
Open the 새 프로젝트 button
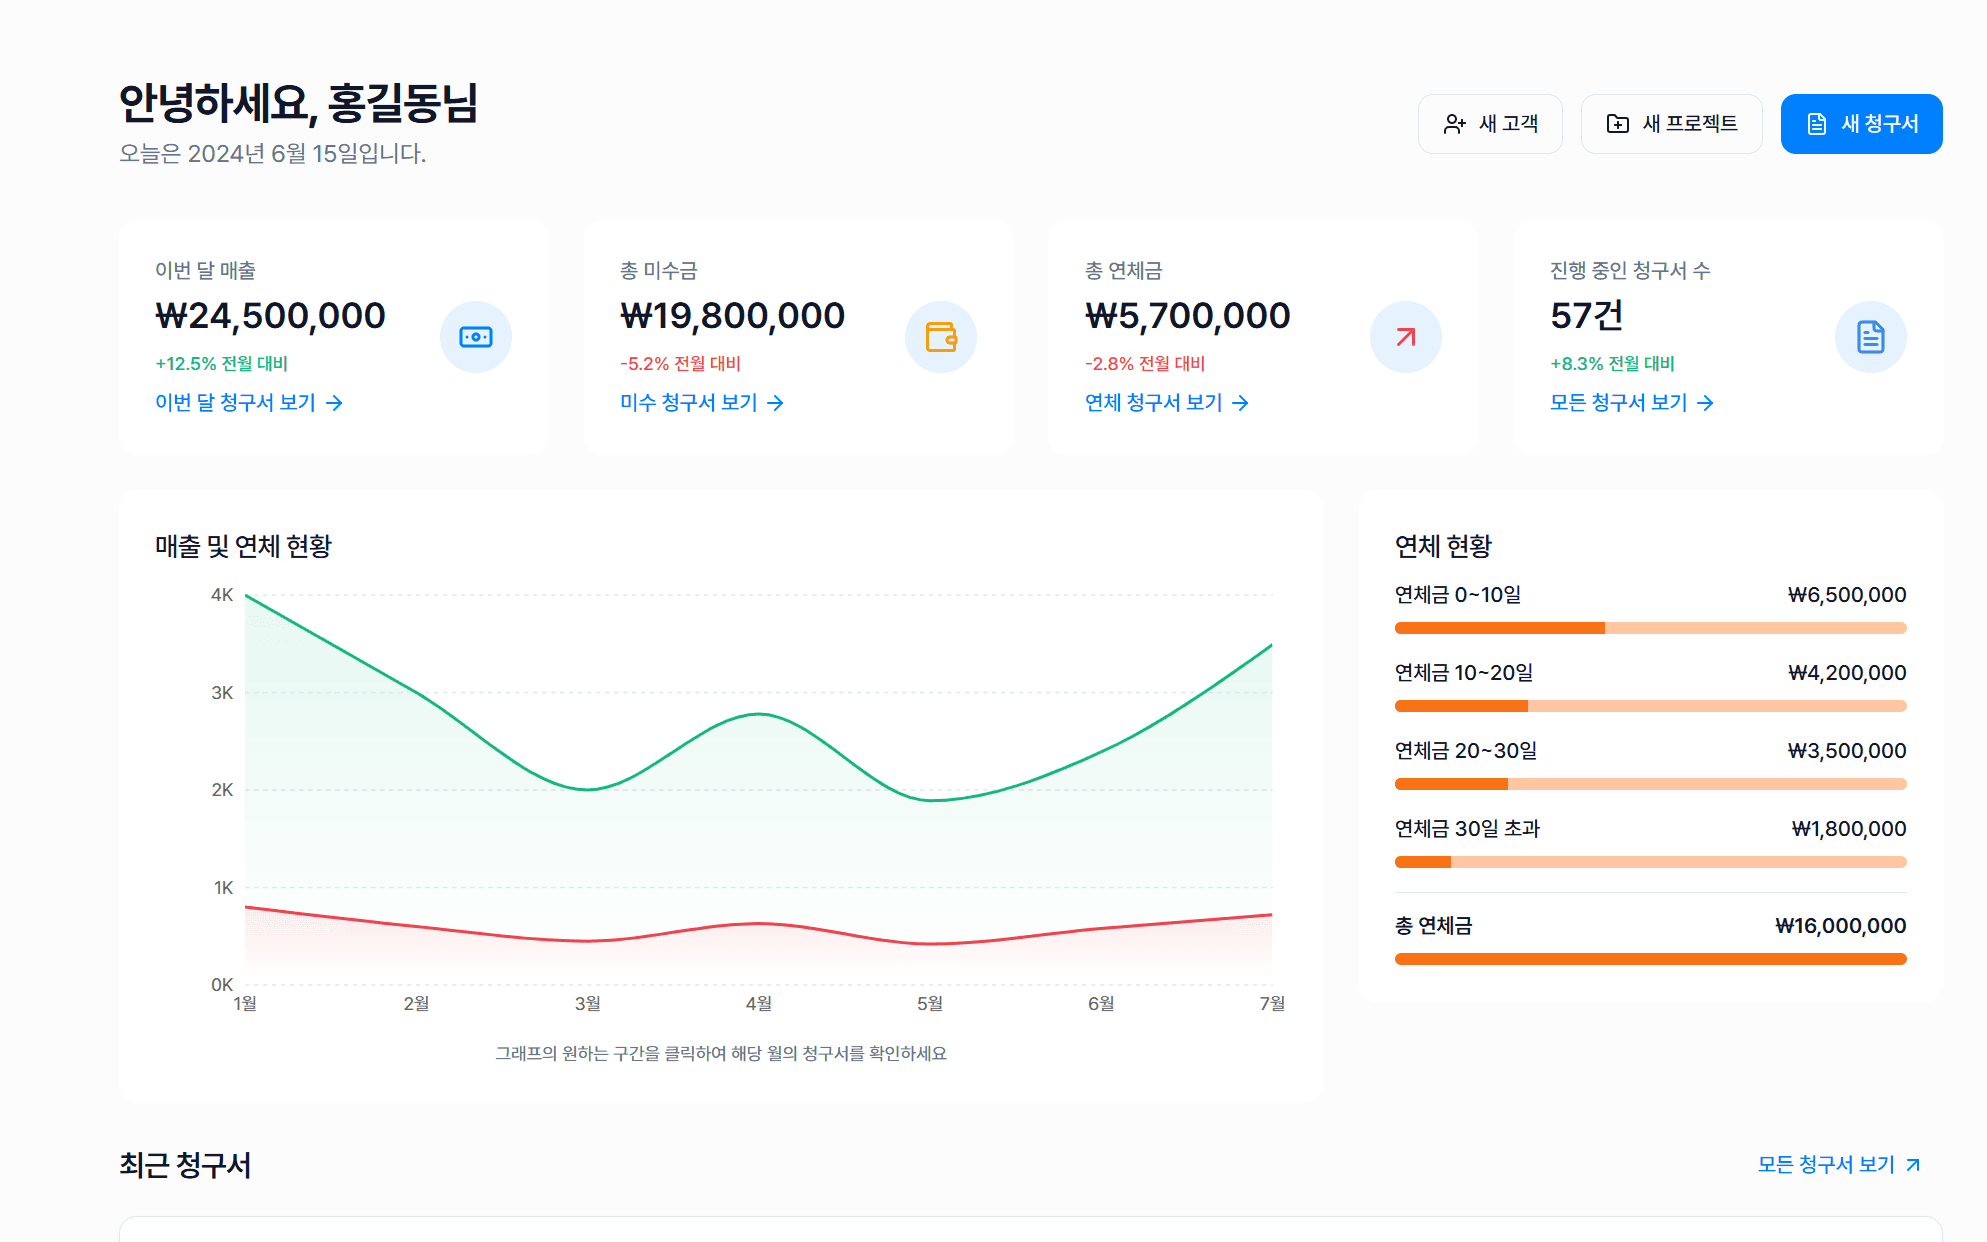1672,124
